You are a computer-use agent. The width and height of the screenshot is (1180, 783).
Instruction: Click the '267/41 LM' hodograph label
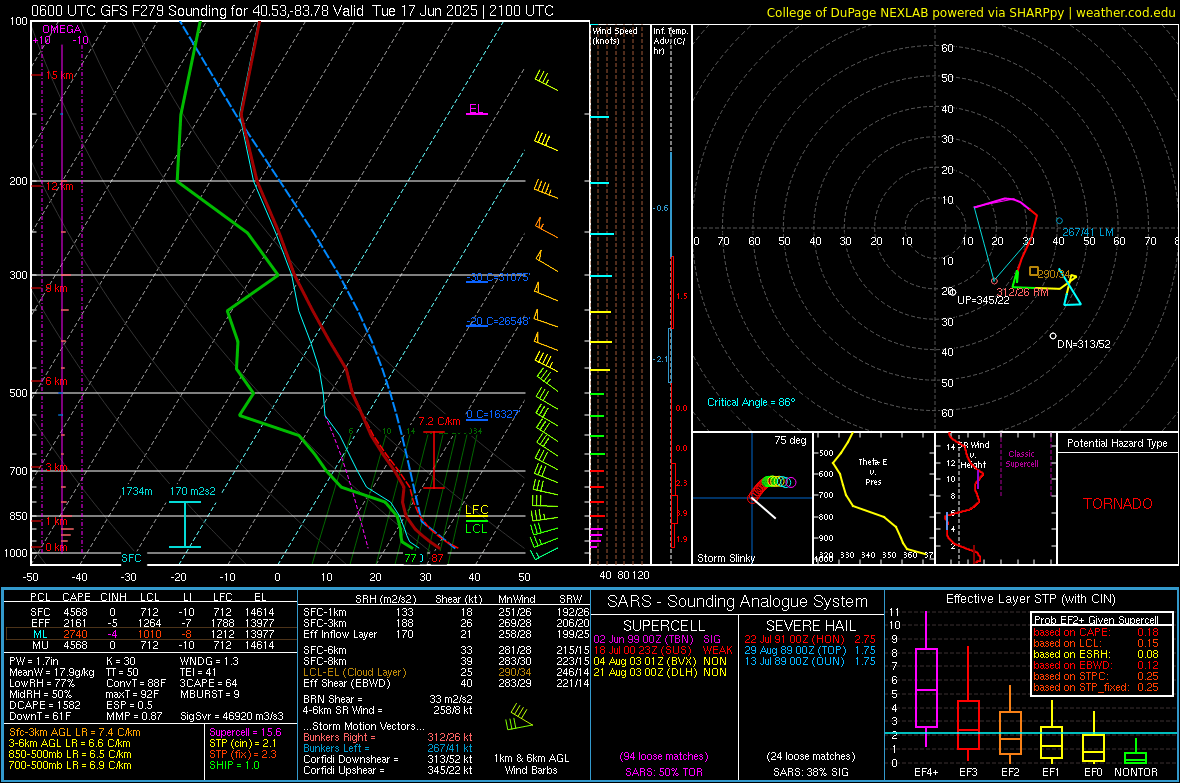[1088, 232]
